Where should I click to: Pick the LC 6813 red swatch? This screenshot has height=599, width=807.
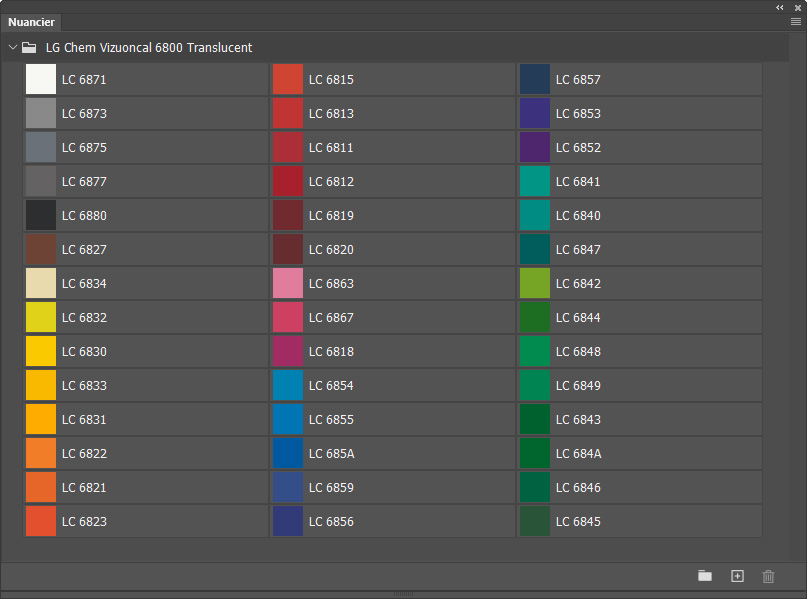[x=288, y=113]
